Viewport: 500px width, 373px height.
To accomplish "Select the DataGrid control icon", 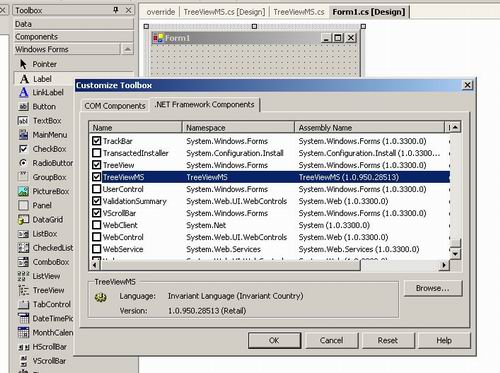I will tap(23, 219).
